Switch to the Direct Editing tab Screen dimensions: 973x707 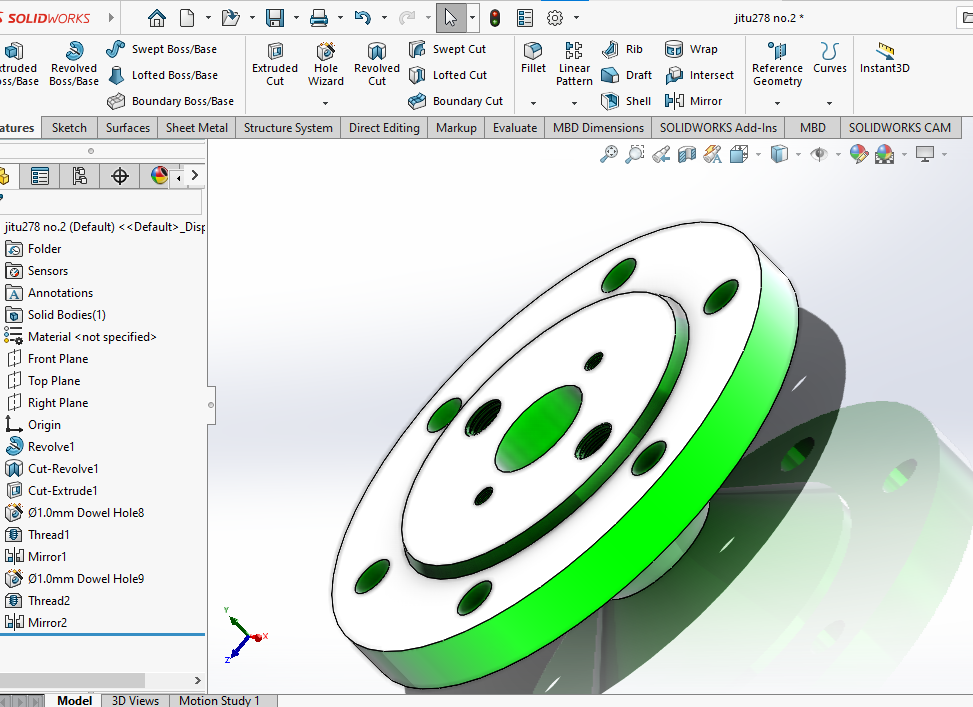click(384, 128)
